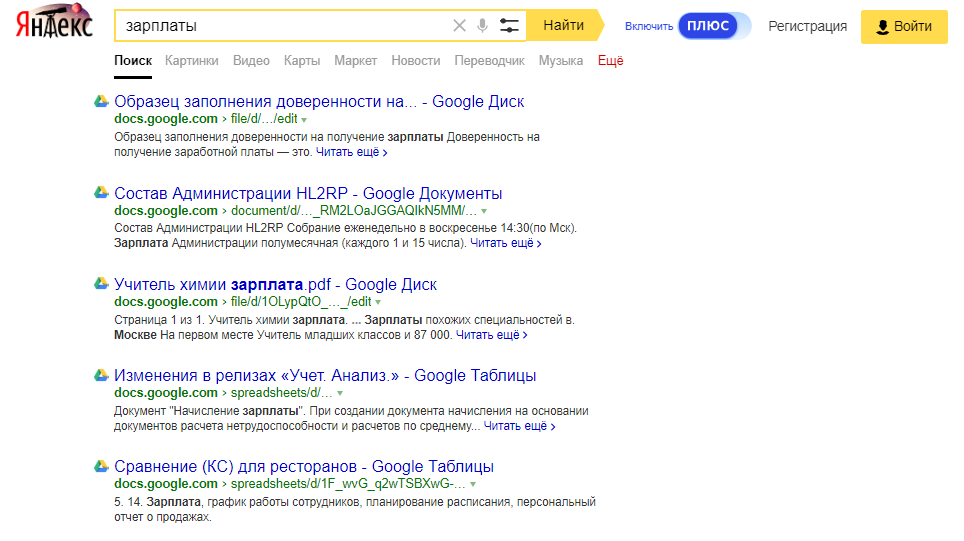Image resolution: width=964 pixels, height=541 pixels.
Task: Open result Сравнение (КС) для ресторанов
Action: coord(304,467)
